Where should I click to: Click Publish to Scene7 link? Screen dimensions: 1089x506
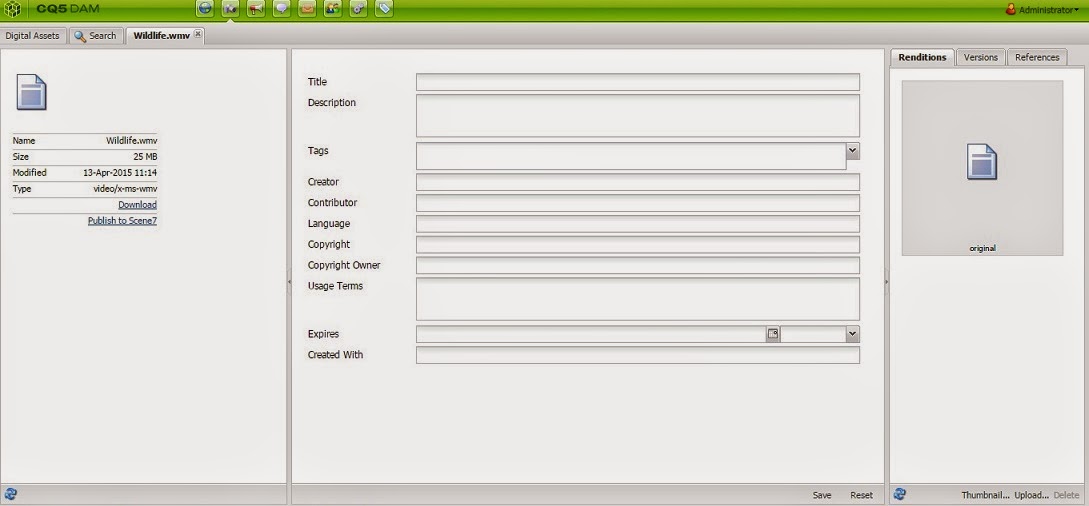click(x=122, y=221)
